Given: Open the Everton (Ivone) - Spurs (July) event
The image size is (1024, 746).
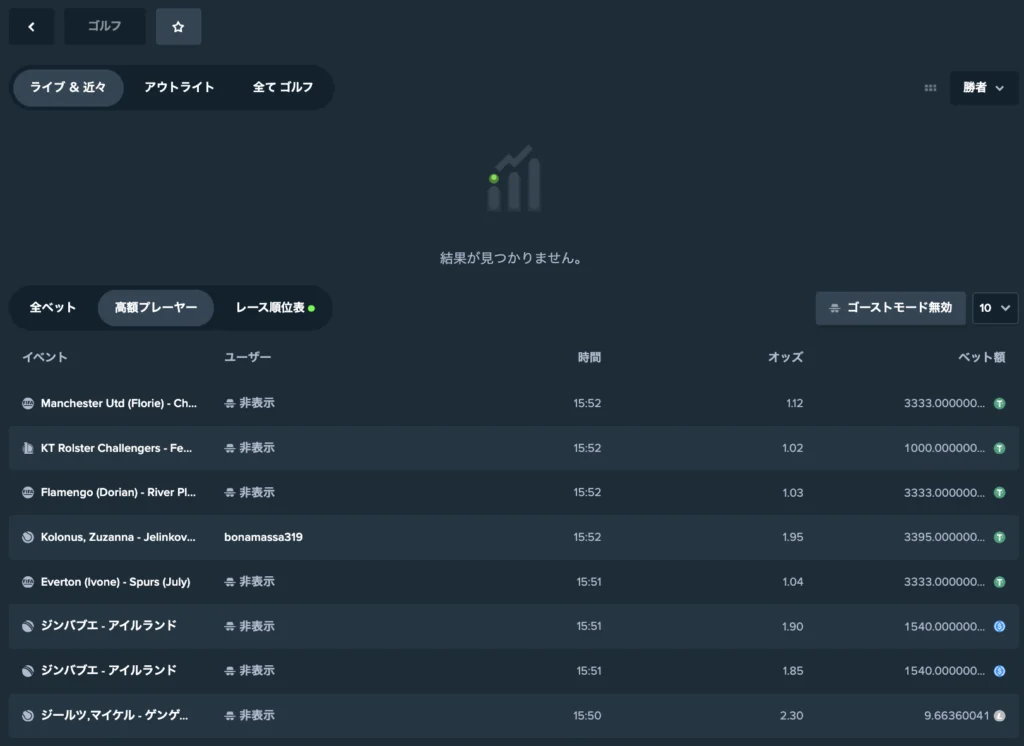Looking at the screenshot, I should click(115, 582).
